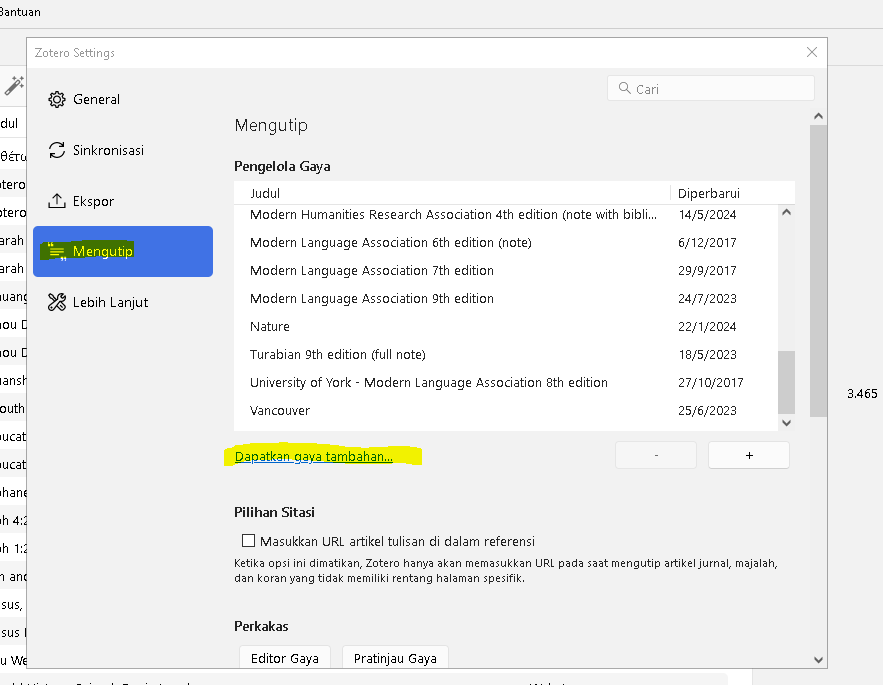Select Modern Language Association 6th edition (note)
Viewport: 883px width, 685px height.
click(x=506, y=243)
